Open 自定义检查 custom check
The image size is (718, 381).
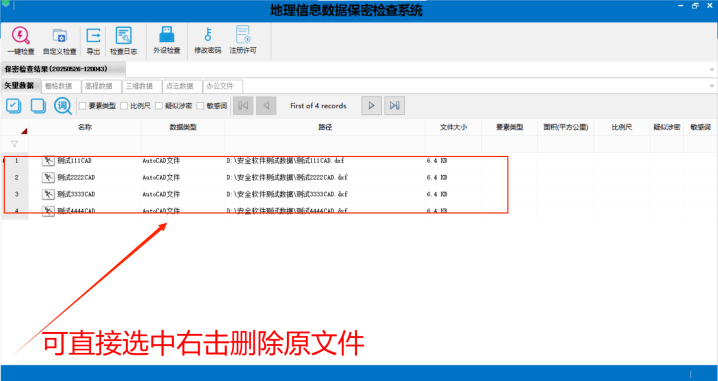point(60,41)
